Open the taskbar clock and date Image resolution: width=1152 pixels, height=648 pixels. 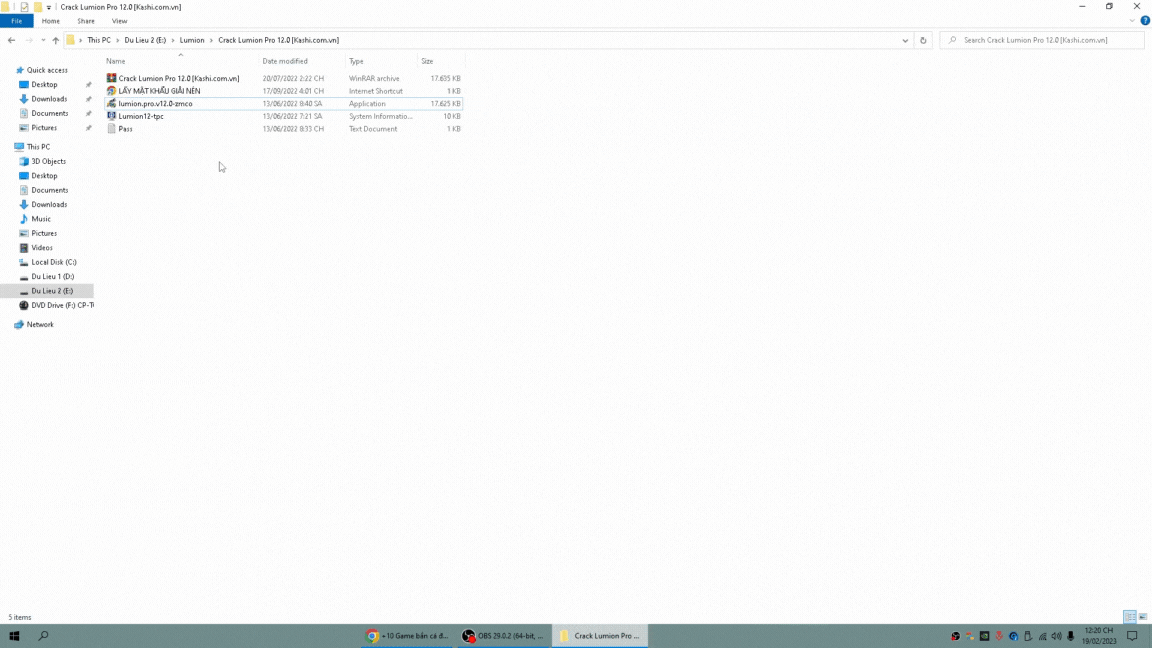click(1098, 636)
